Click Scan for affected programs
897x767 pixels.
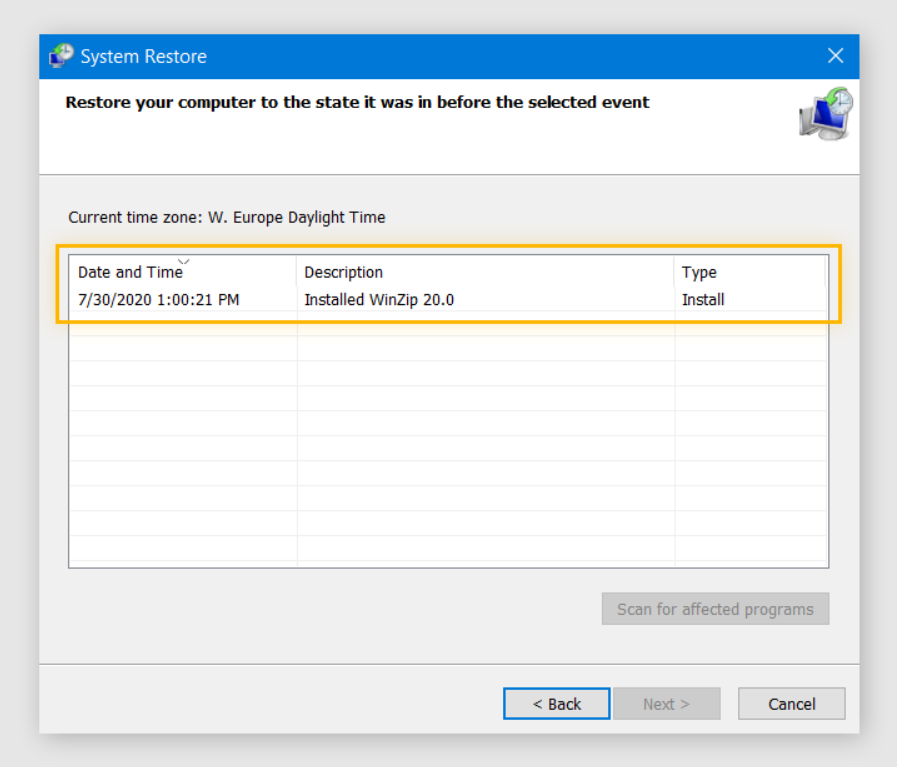coord(715,609)
